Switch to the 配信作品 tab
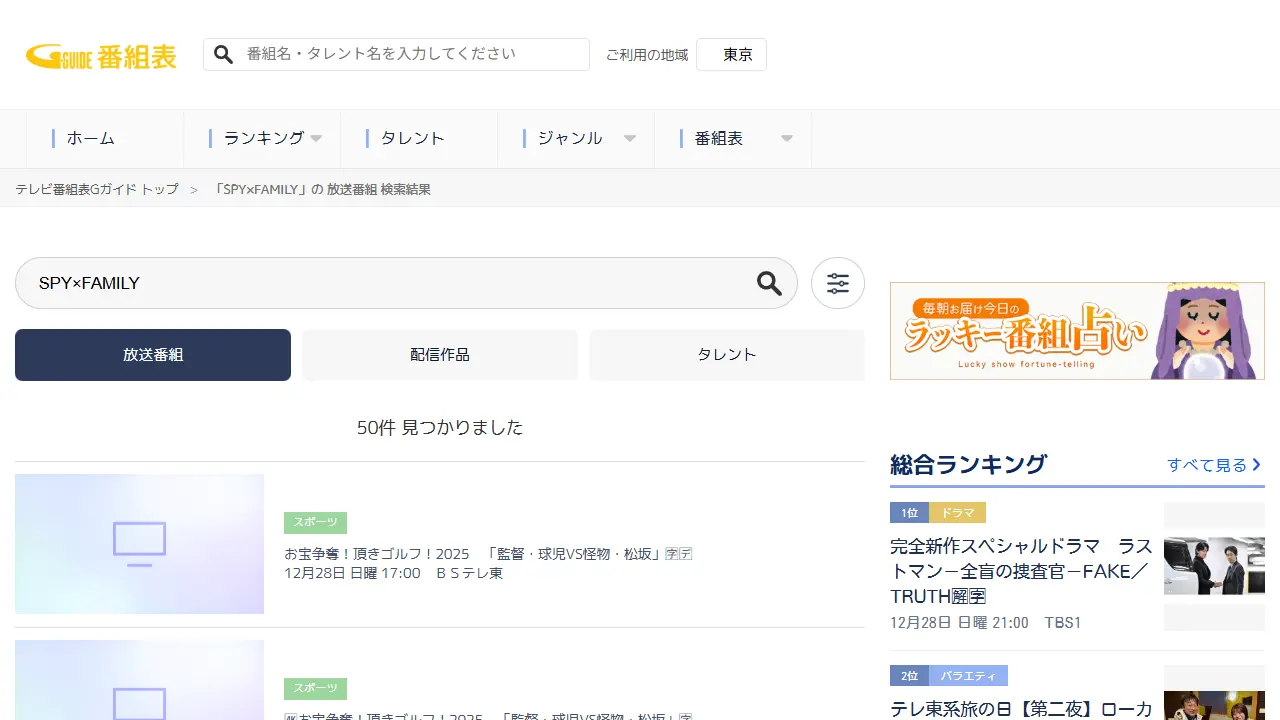Viewport: 1280px width, 720px height. [x=440, y=355]
